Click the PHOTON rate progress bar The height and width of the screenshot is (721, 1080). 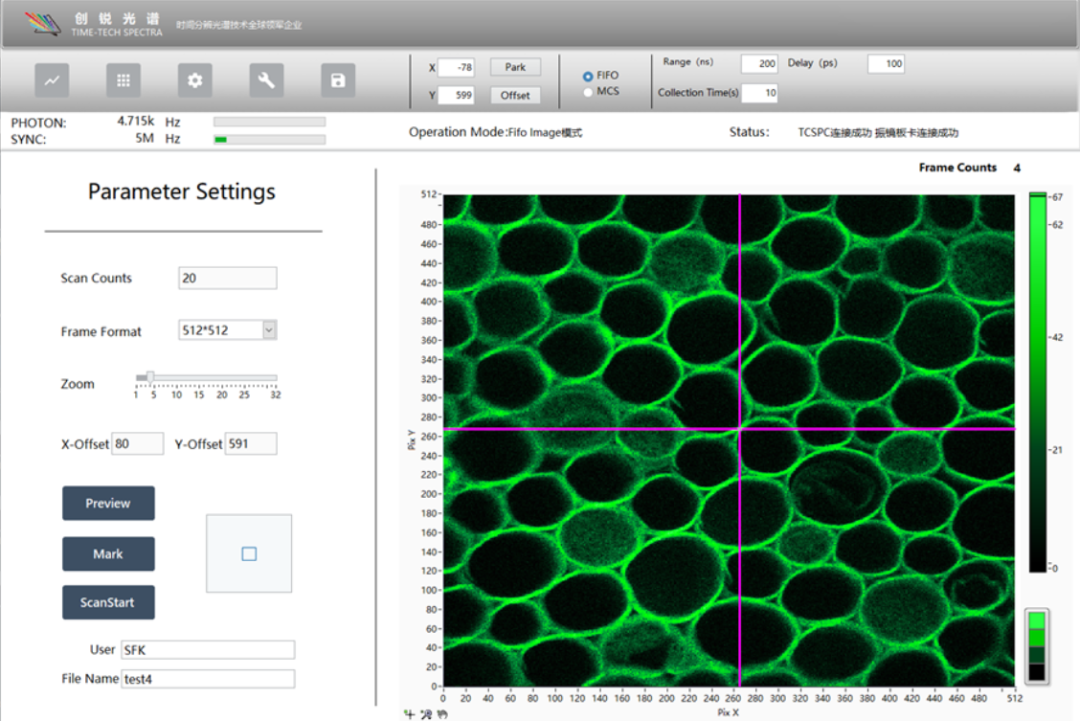(269, 122)
